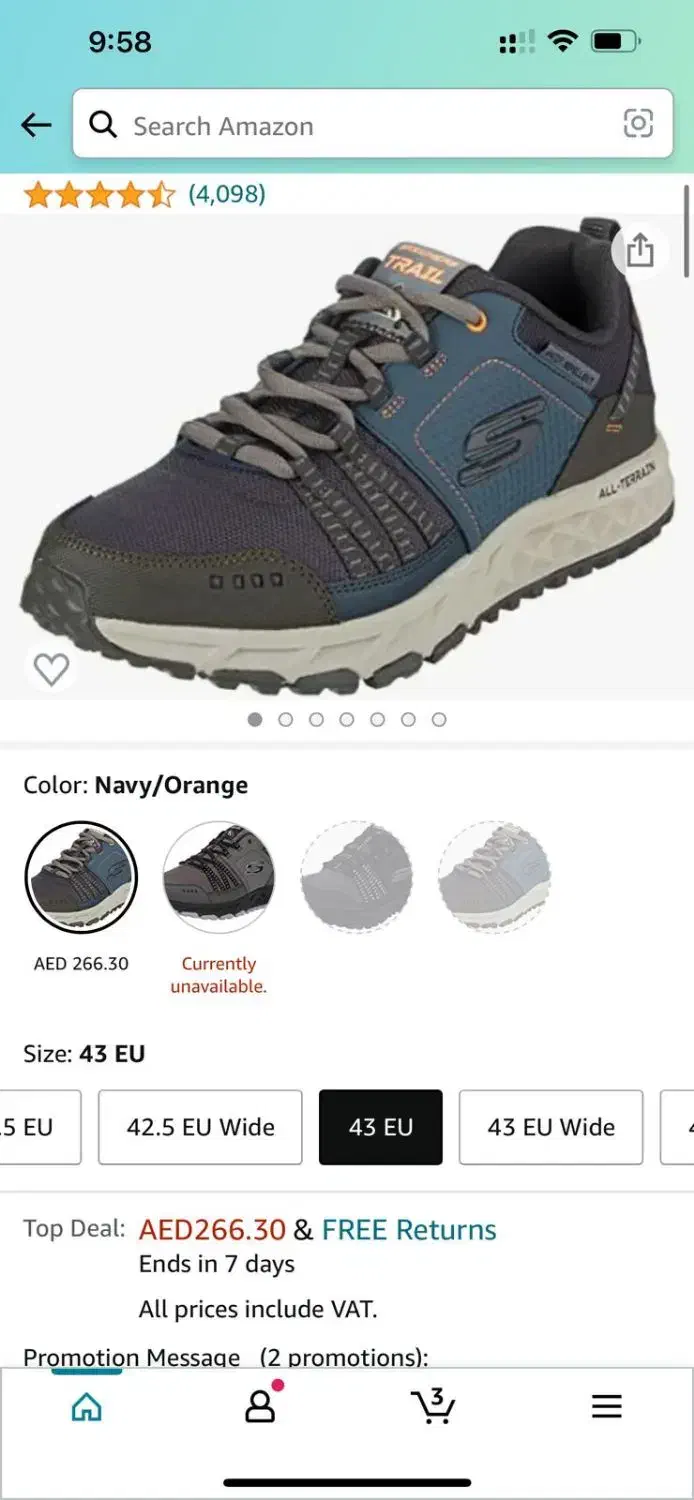Select the 43 EU Wide size
694x1500 pixels.
[551, 1127]
